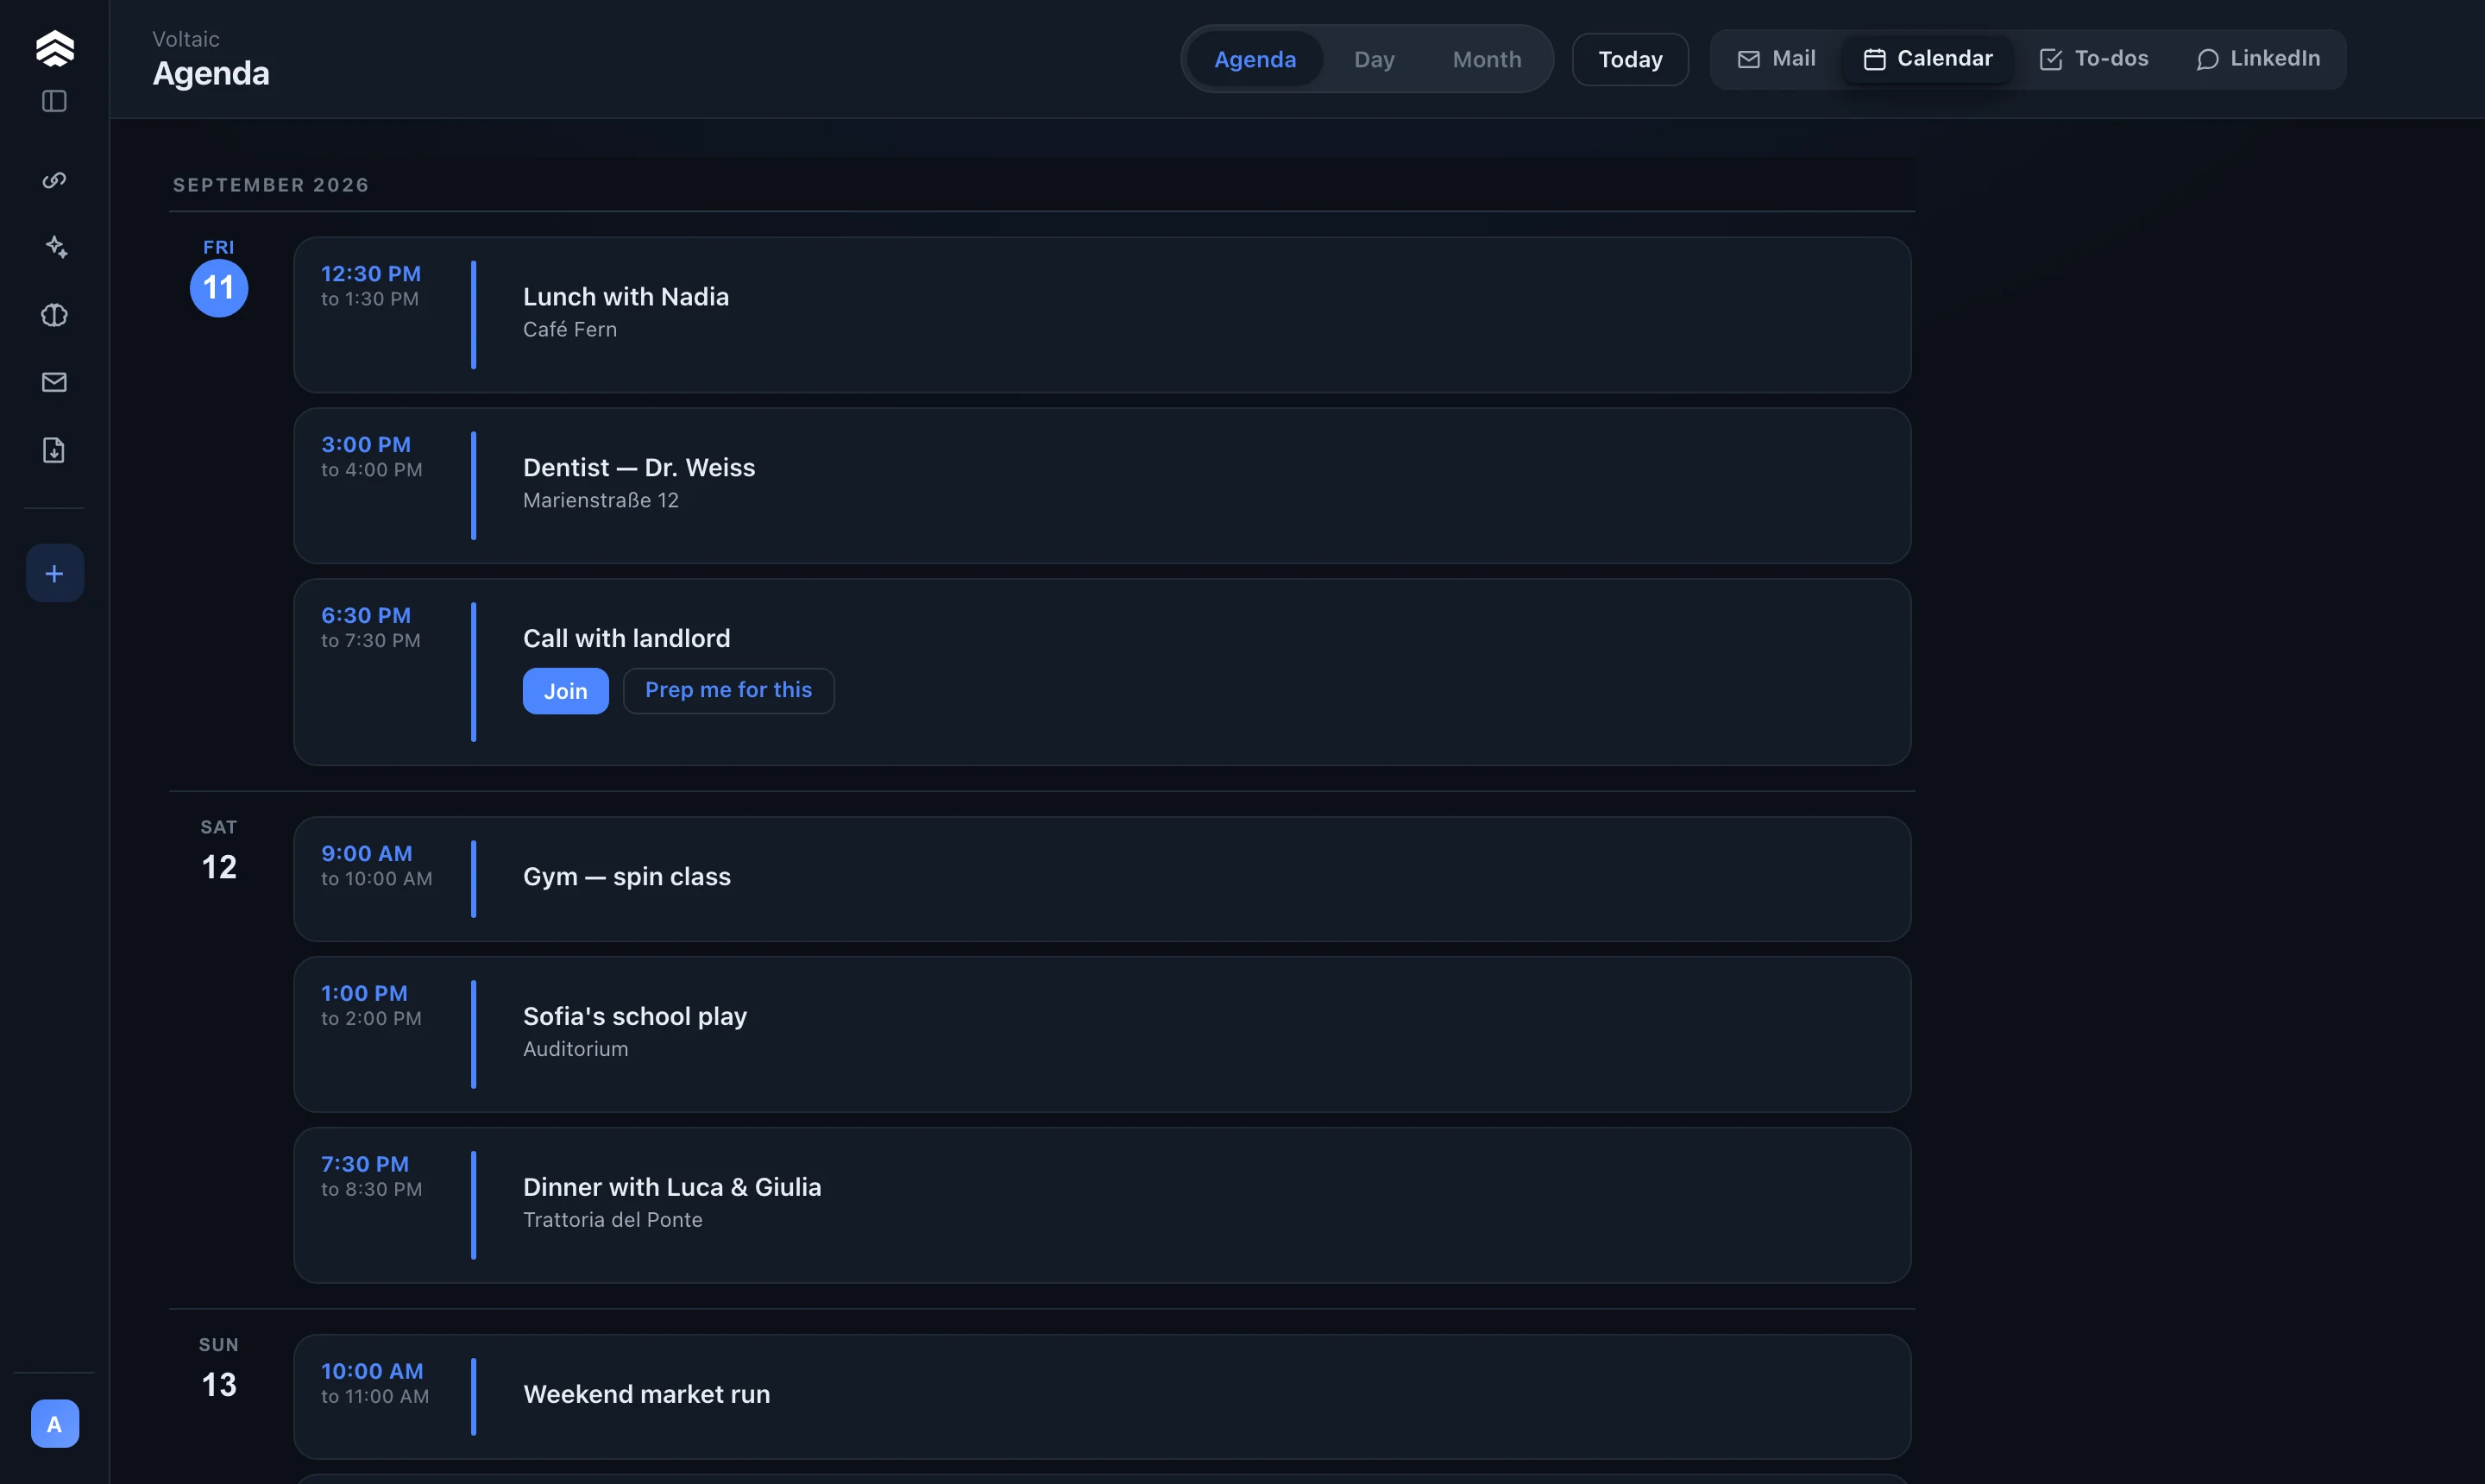Open the file download icon in sidebar
This screenshot has height=1484, width=2485.
coord(54,450)
